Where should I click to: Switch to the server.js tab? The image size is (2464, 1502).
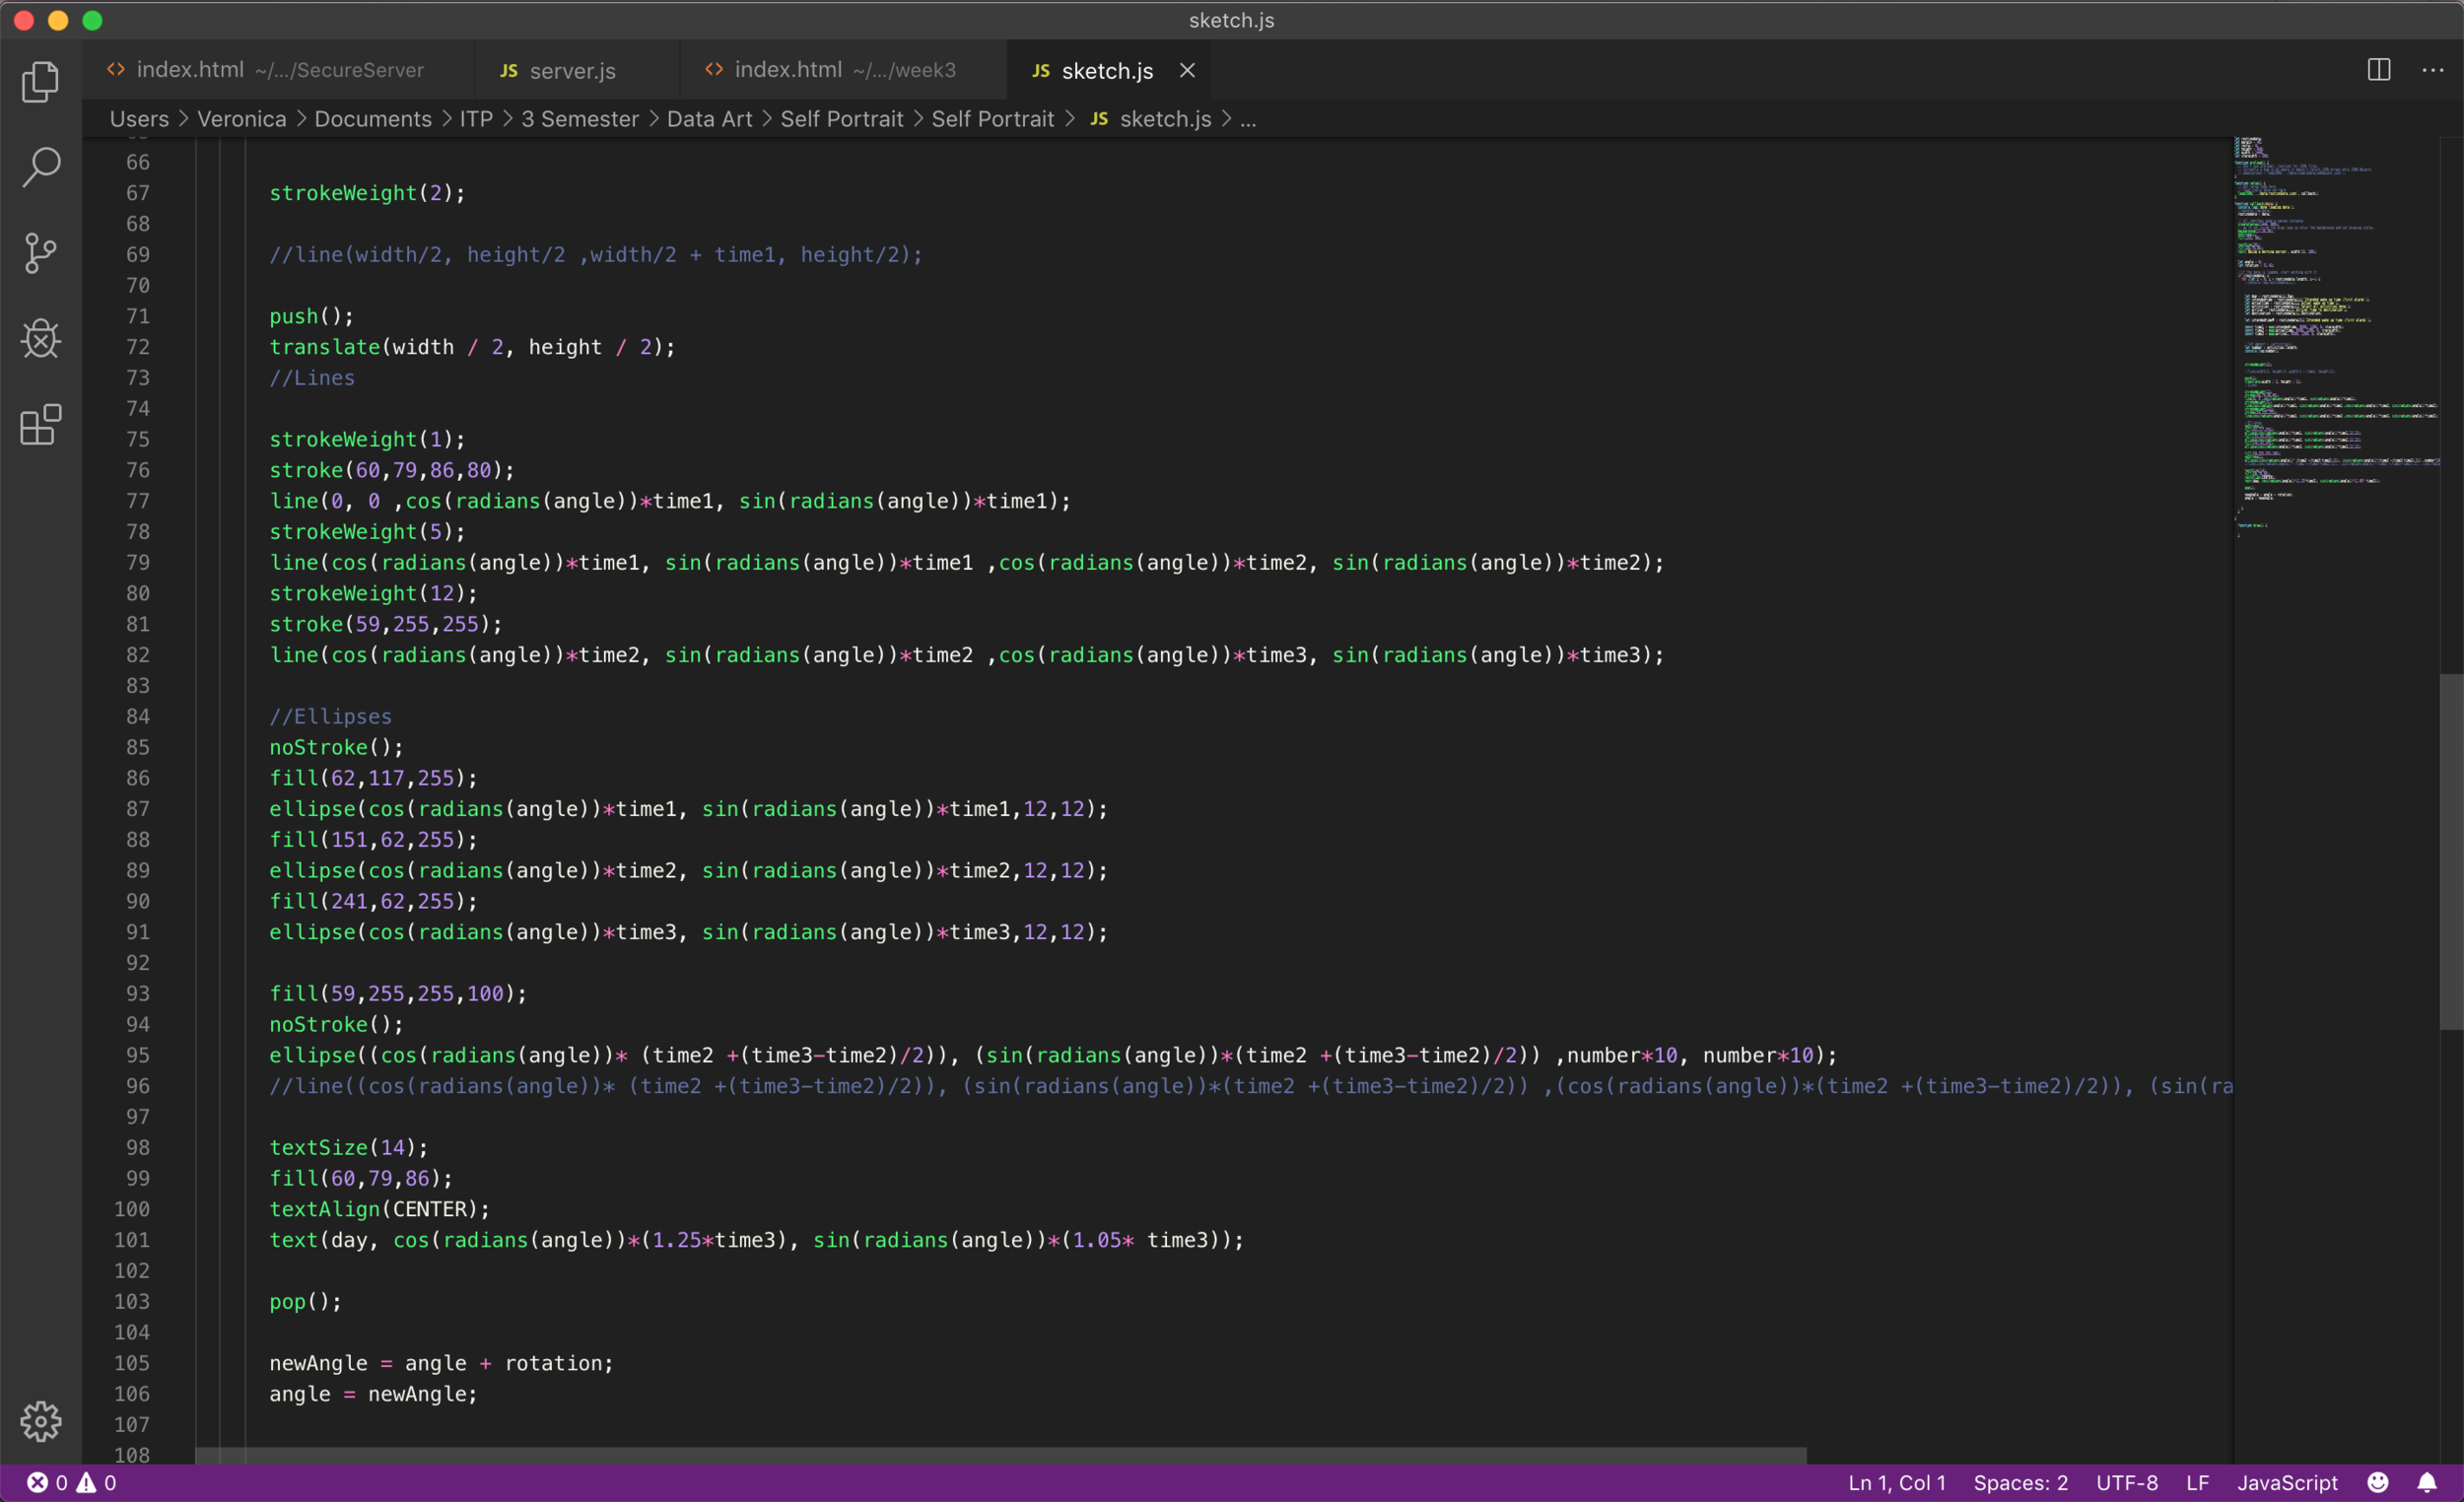coord(572,71)
